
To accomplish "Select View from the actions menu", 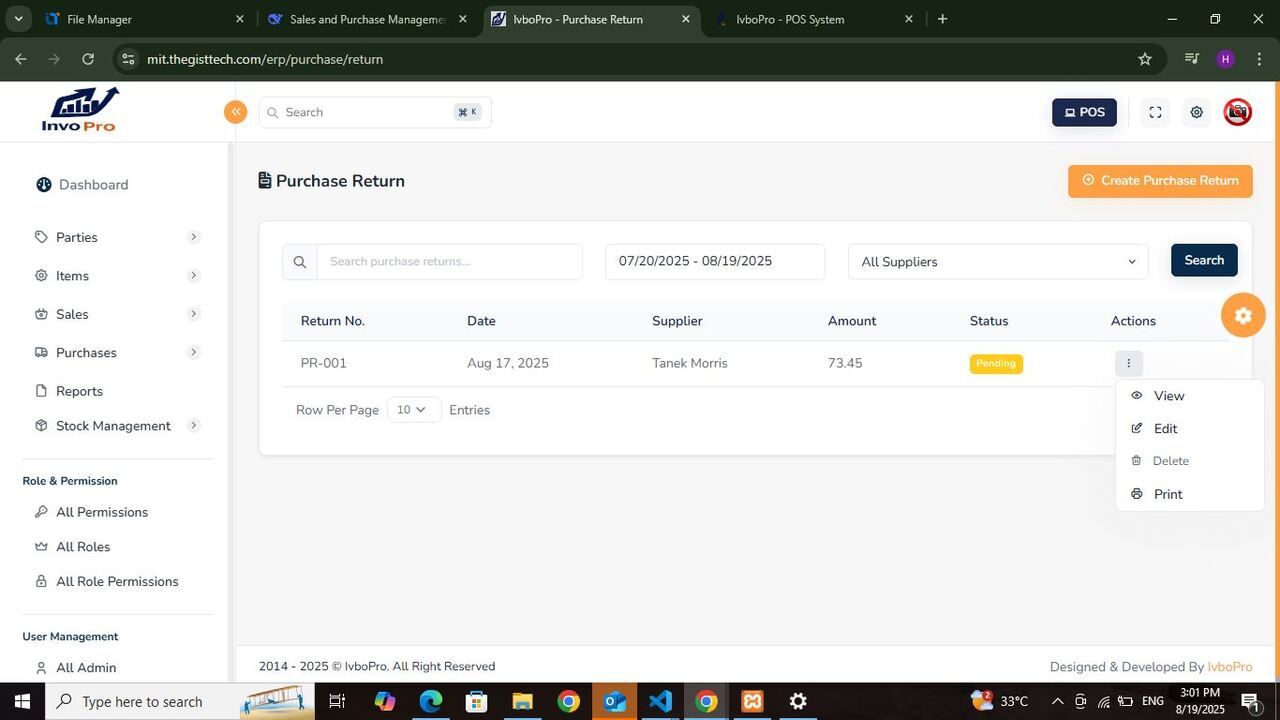I will [x=1168, y=396].
